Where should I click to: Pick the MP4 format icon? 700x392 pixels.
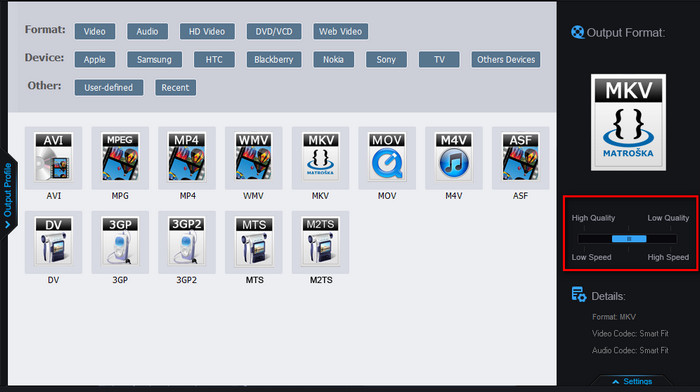(187, 157)
